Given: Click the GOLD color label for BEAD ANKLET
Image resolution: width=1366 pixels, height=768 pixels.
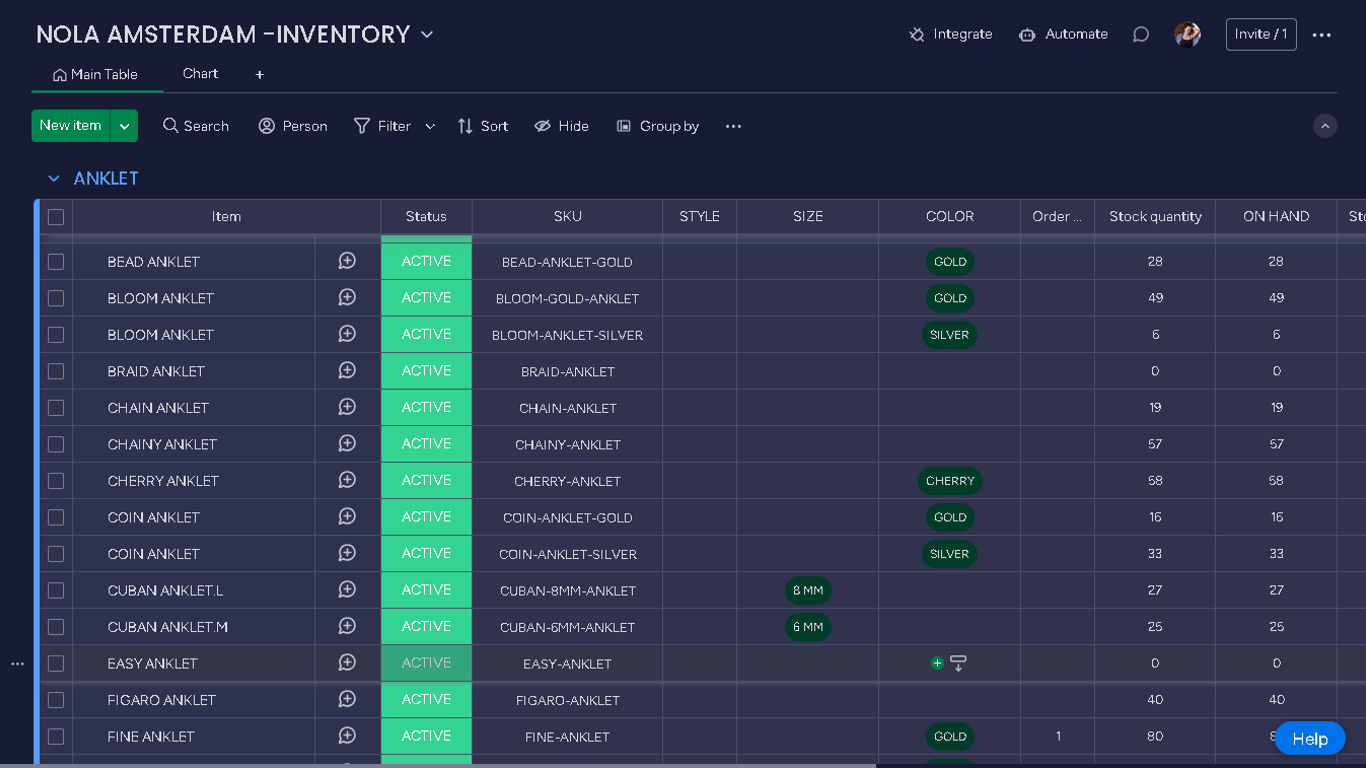Looking at the screenshot, I should tap(950, 262).
